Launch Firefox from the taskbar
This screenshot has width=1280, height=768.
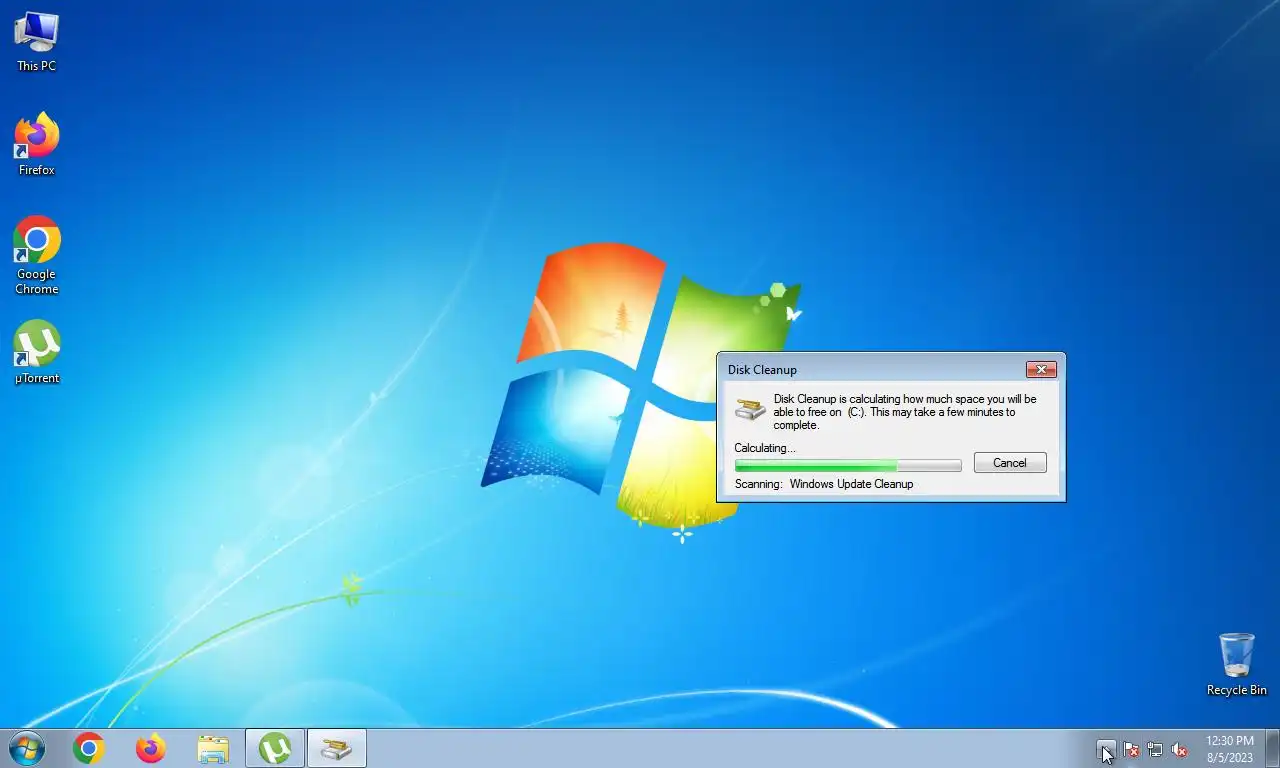click(150, 748)
